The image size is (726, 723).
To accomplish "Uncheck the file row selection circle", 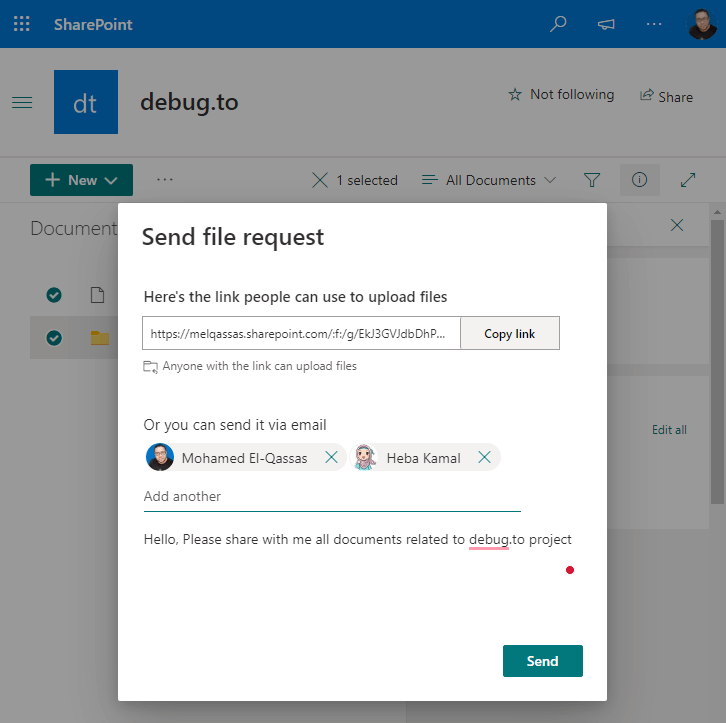I will click(x=54, y=295).
